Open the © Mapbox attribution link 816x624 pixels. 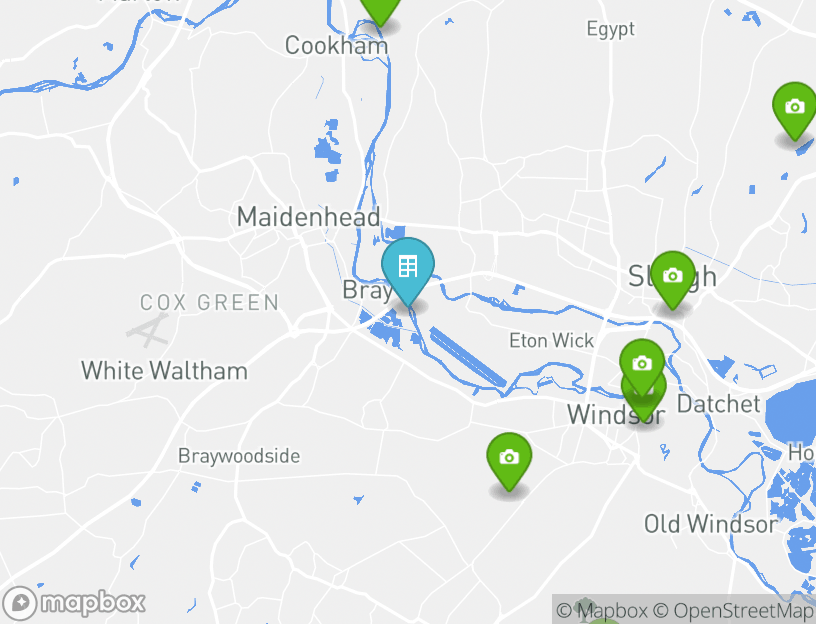[602, 610]
